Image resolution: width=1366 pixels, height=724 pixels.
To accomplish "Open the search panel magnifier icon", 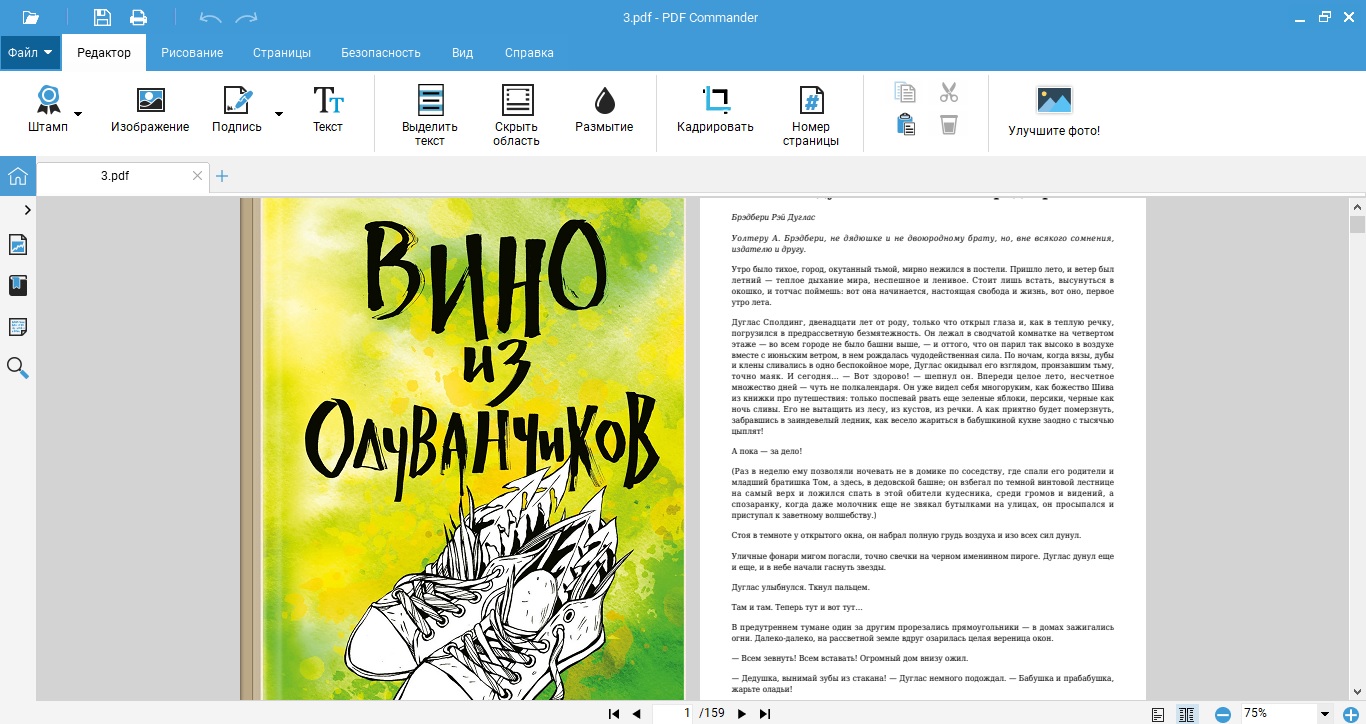I will coord(18,368).
